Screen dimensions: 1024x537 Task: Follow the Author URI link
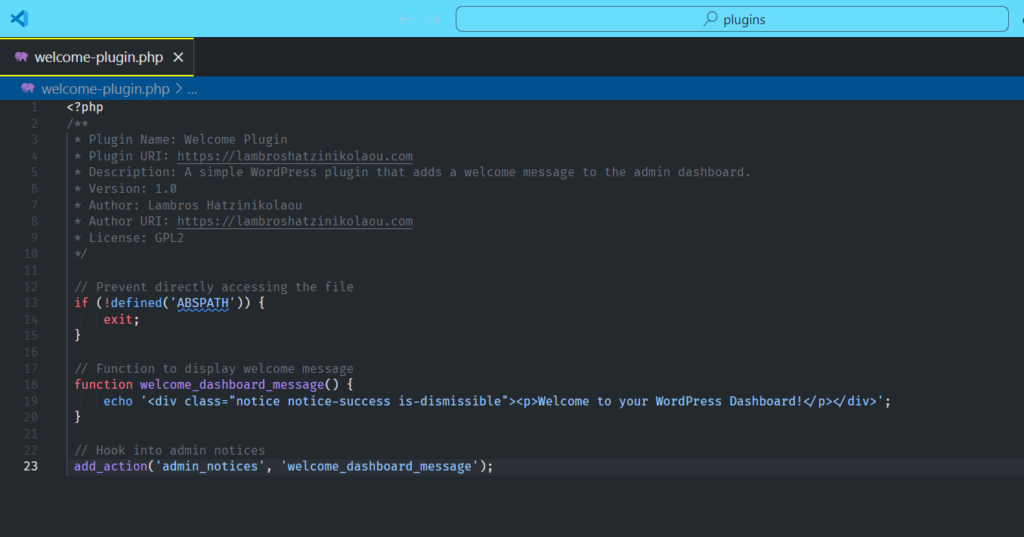294,221
